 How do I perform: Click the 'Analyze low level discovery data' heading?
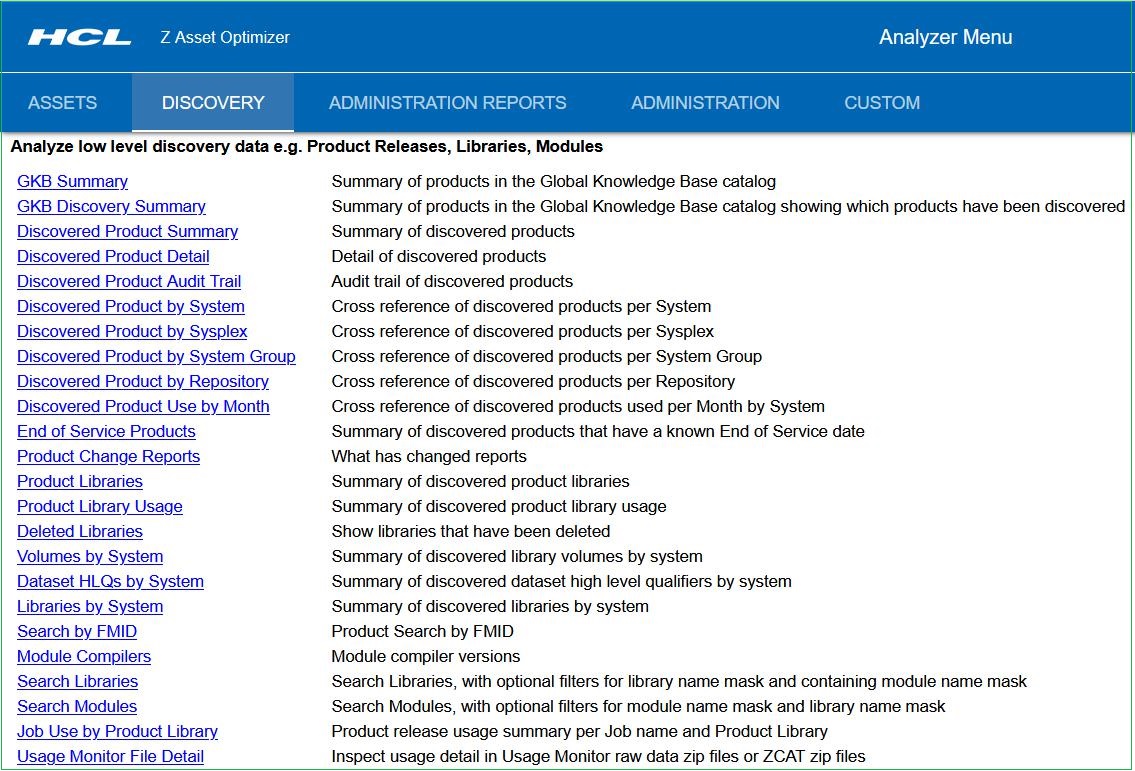click(x=307, y=146)
